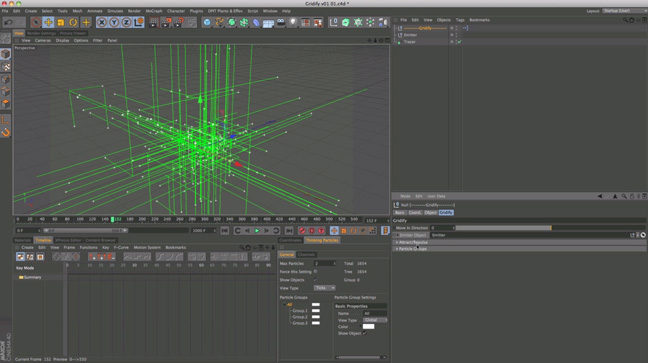Image resolution: width=648 pixels, height=363 pixels.
Task: Switch to the Render Settings tab
Action: point(41,33)
